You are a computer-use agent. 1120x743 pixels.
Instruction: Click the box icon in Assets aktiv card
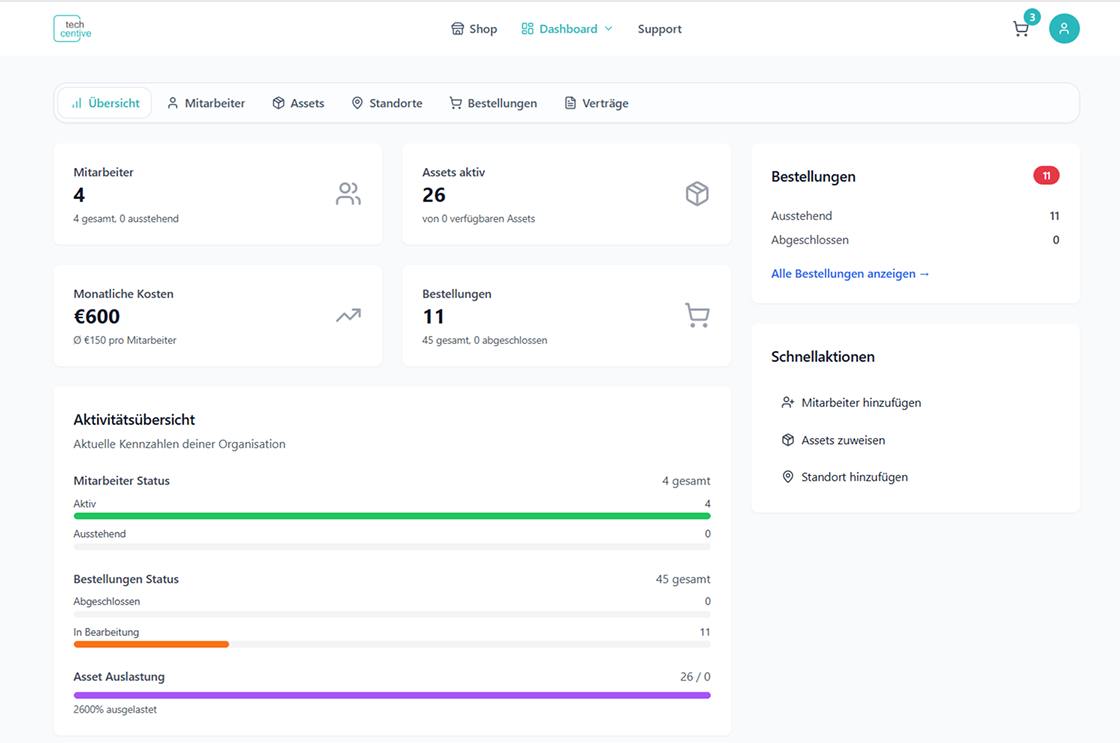(697, 194)
